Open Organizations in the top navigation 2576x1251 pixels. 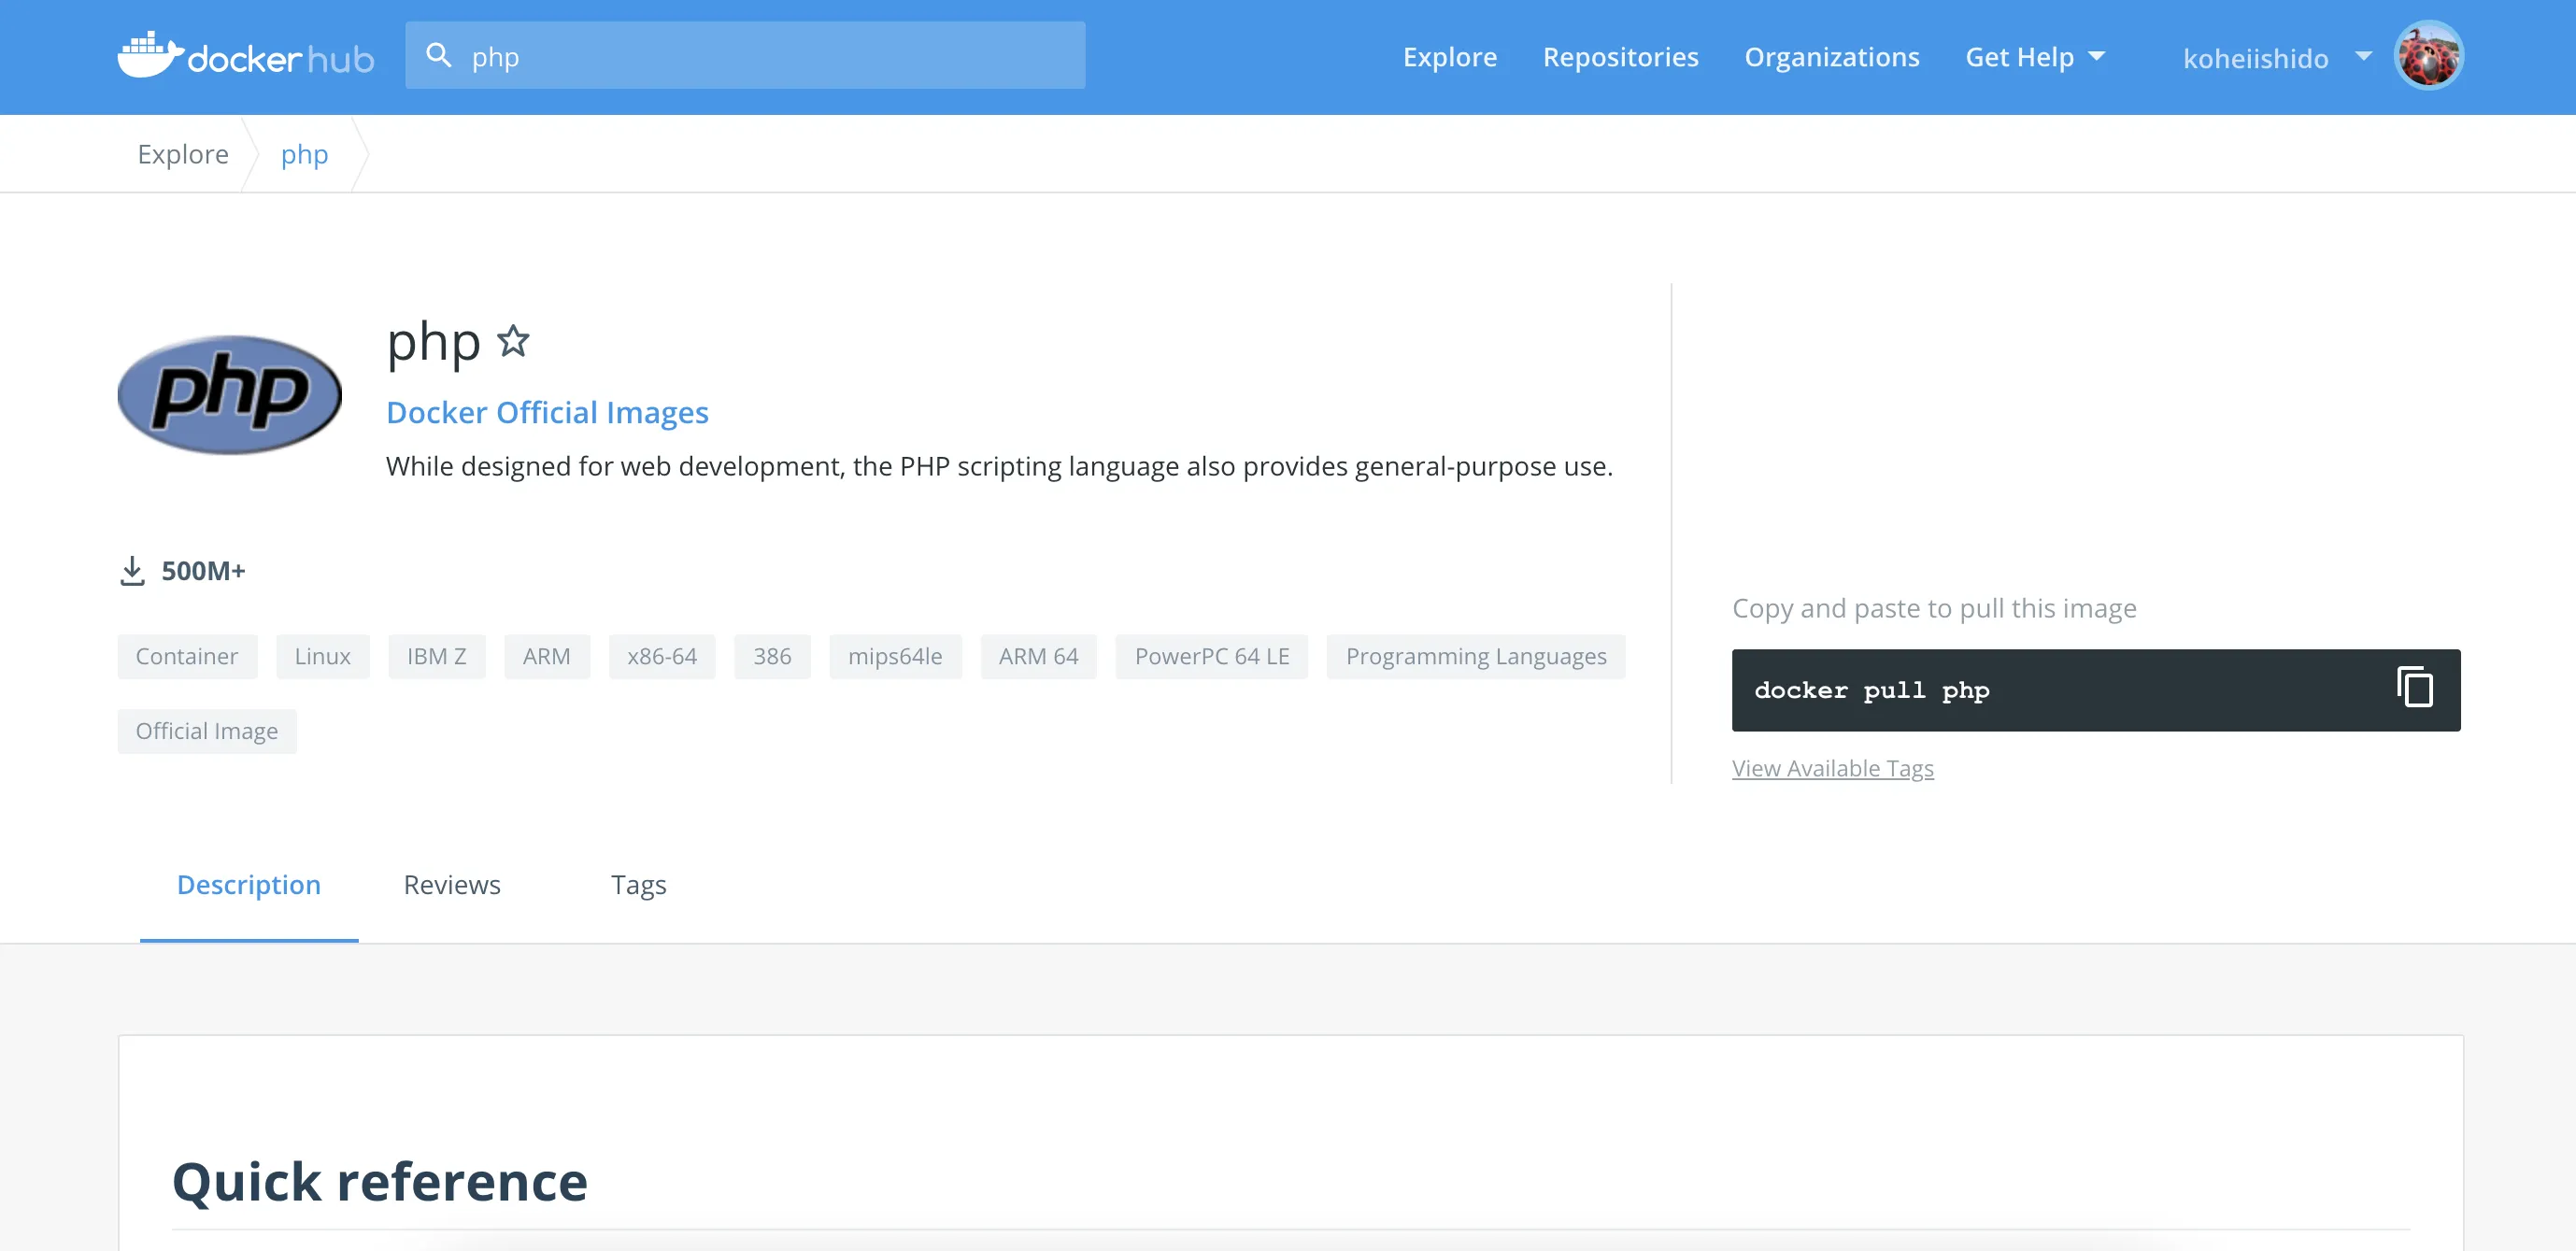1831,57
